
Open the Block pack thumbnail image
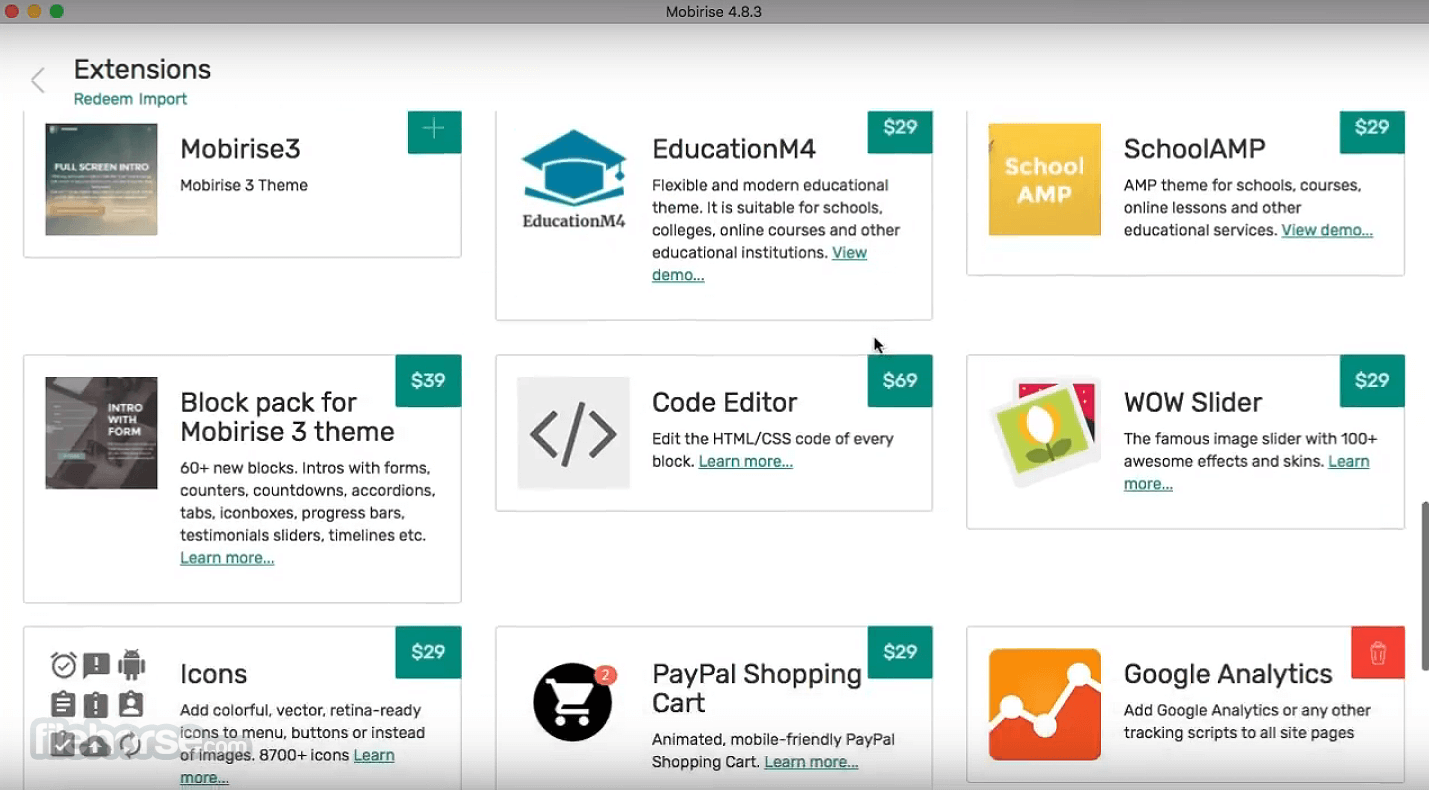point(101,433)
